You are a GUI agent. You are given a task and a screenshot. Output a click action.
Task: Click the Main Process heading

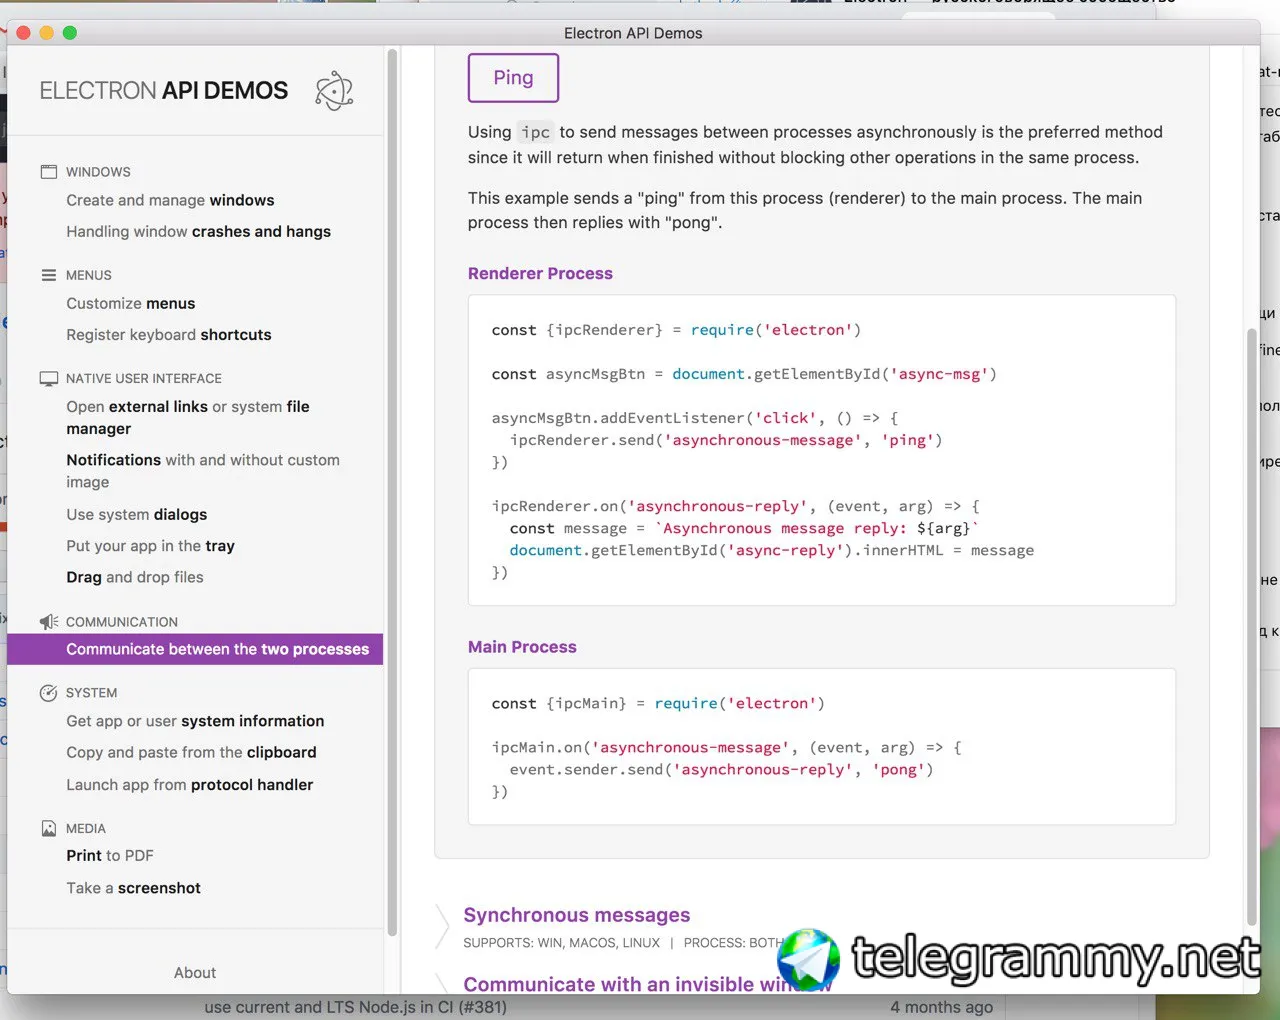click(522, 647)
